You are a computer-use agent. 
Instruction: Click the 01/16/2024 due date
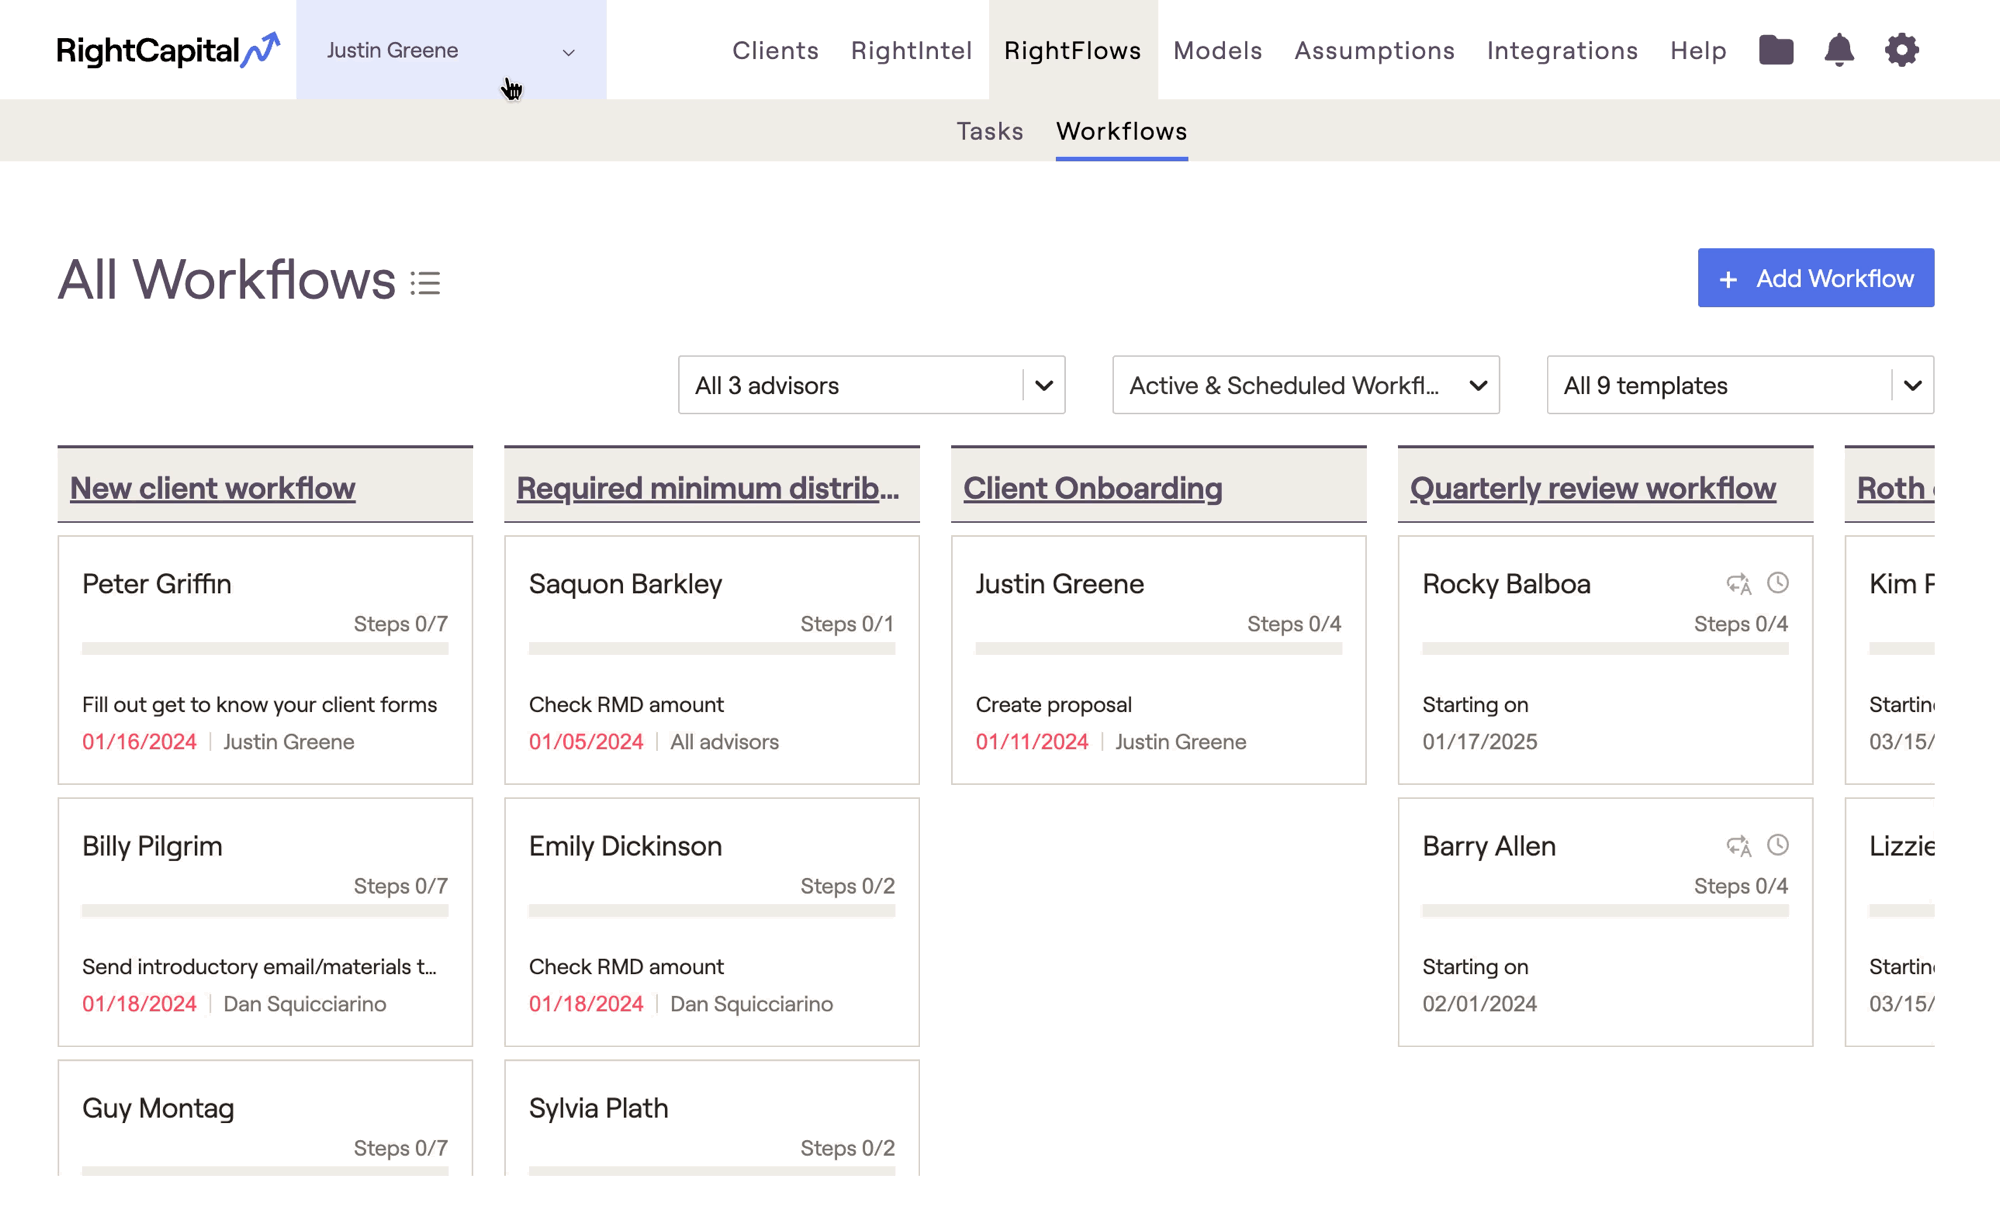tap(139, 742)
